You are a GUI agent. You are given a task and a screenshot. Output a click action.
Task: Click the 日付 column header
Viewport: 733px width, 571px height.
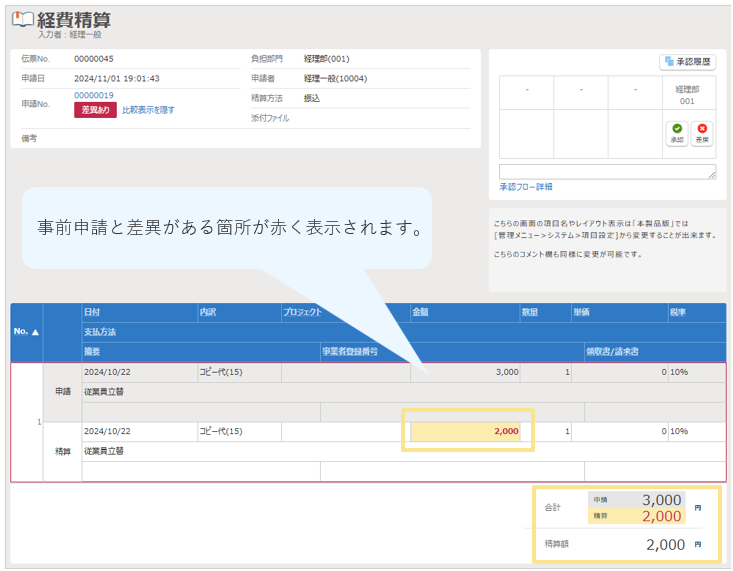92,312
